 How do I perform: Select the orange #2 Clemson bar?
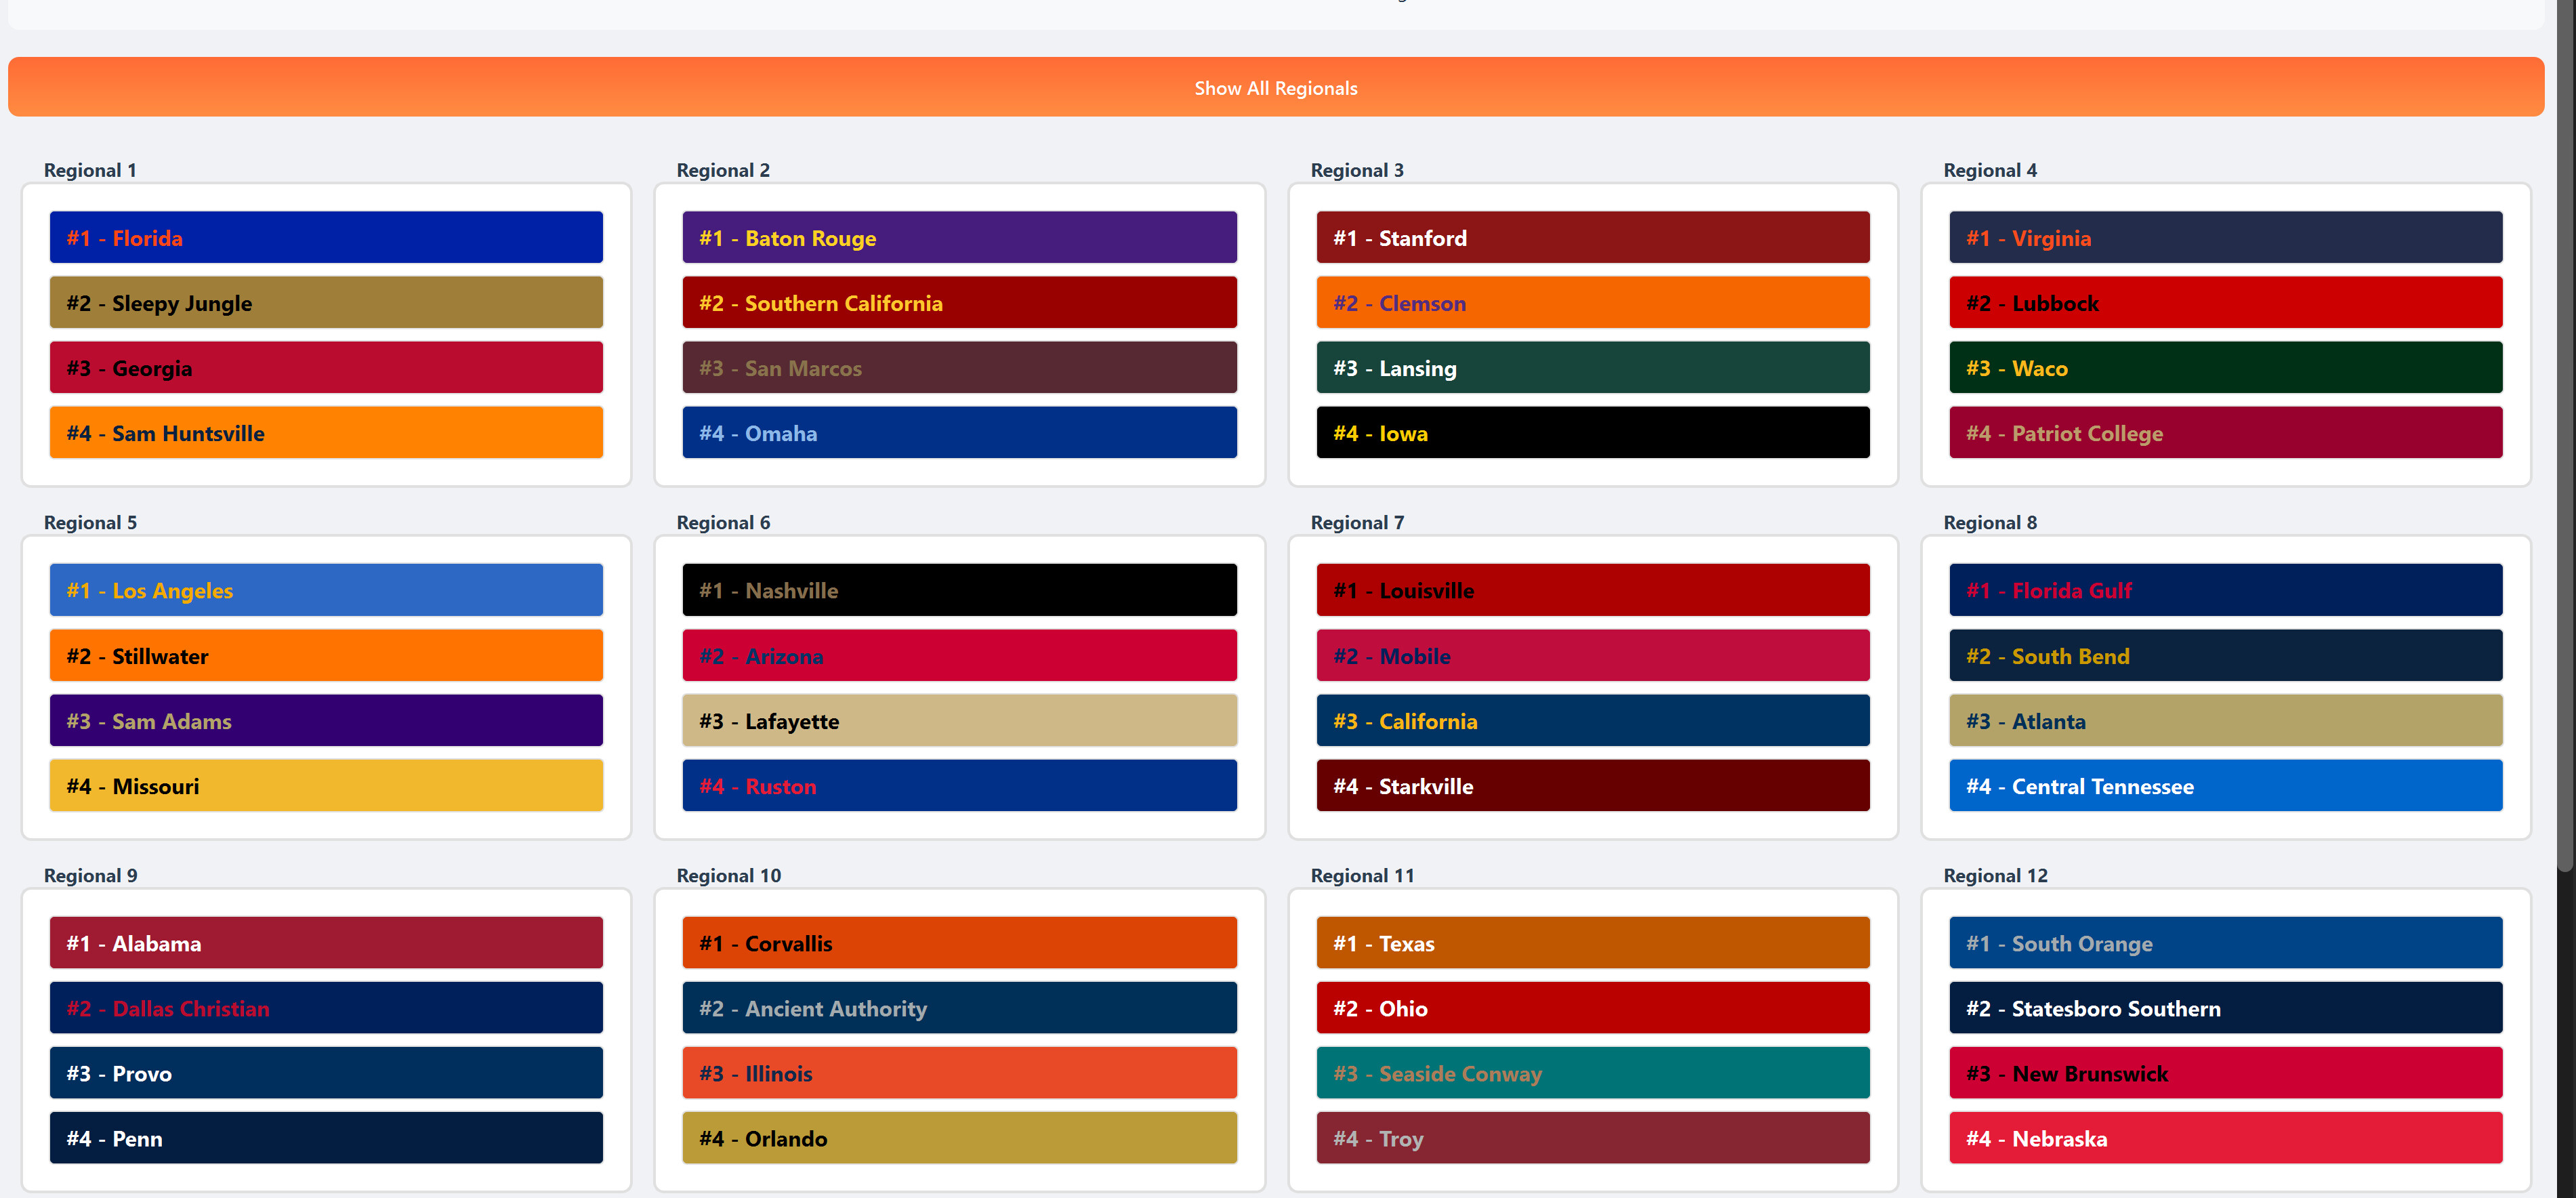pos(1592,303)
